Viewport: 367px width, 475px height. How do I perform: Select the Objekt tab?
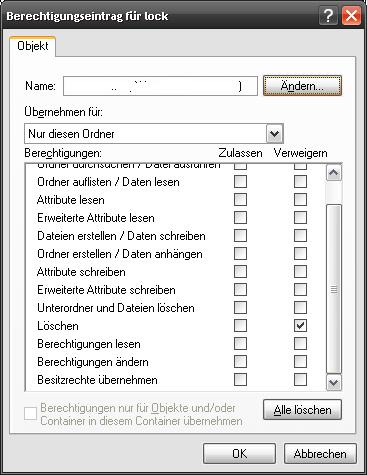pyautogui.click(x=33, y=46)
